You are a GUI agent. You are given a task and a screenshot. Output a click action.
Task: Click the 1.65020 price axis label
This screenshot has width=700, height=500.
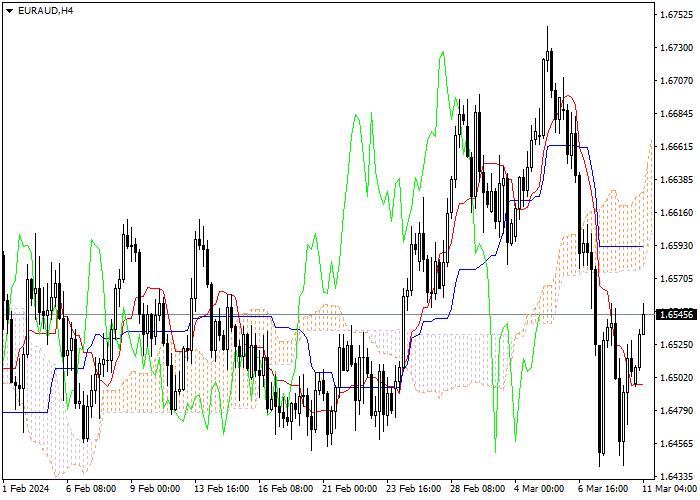pyautogui.click(x=676, y=378)
